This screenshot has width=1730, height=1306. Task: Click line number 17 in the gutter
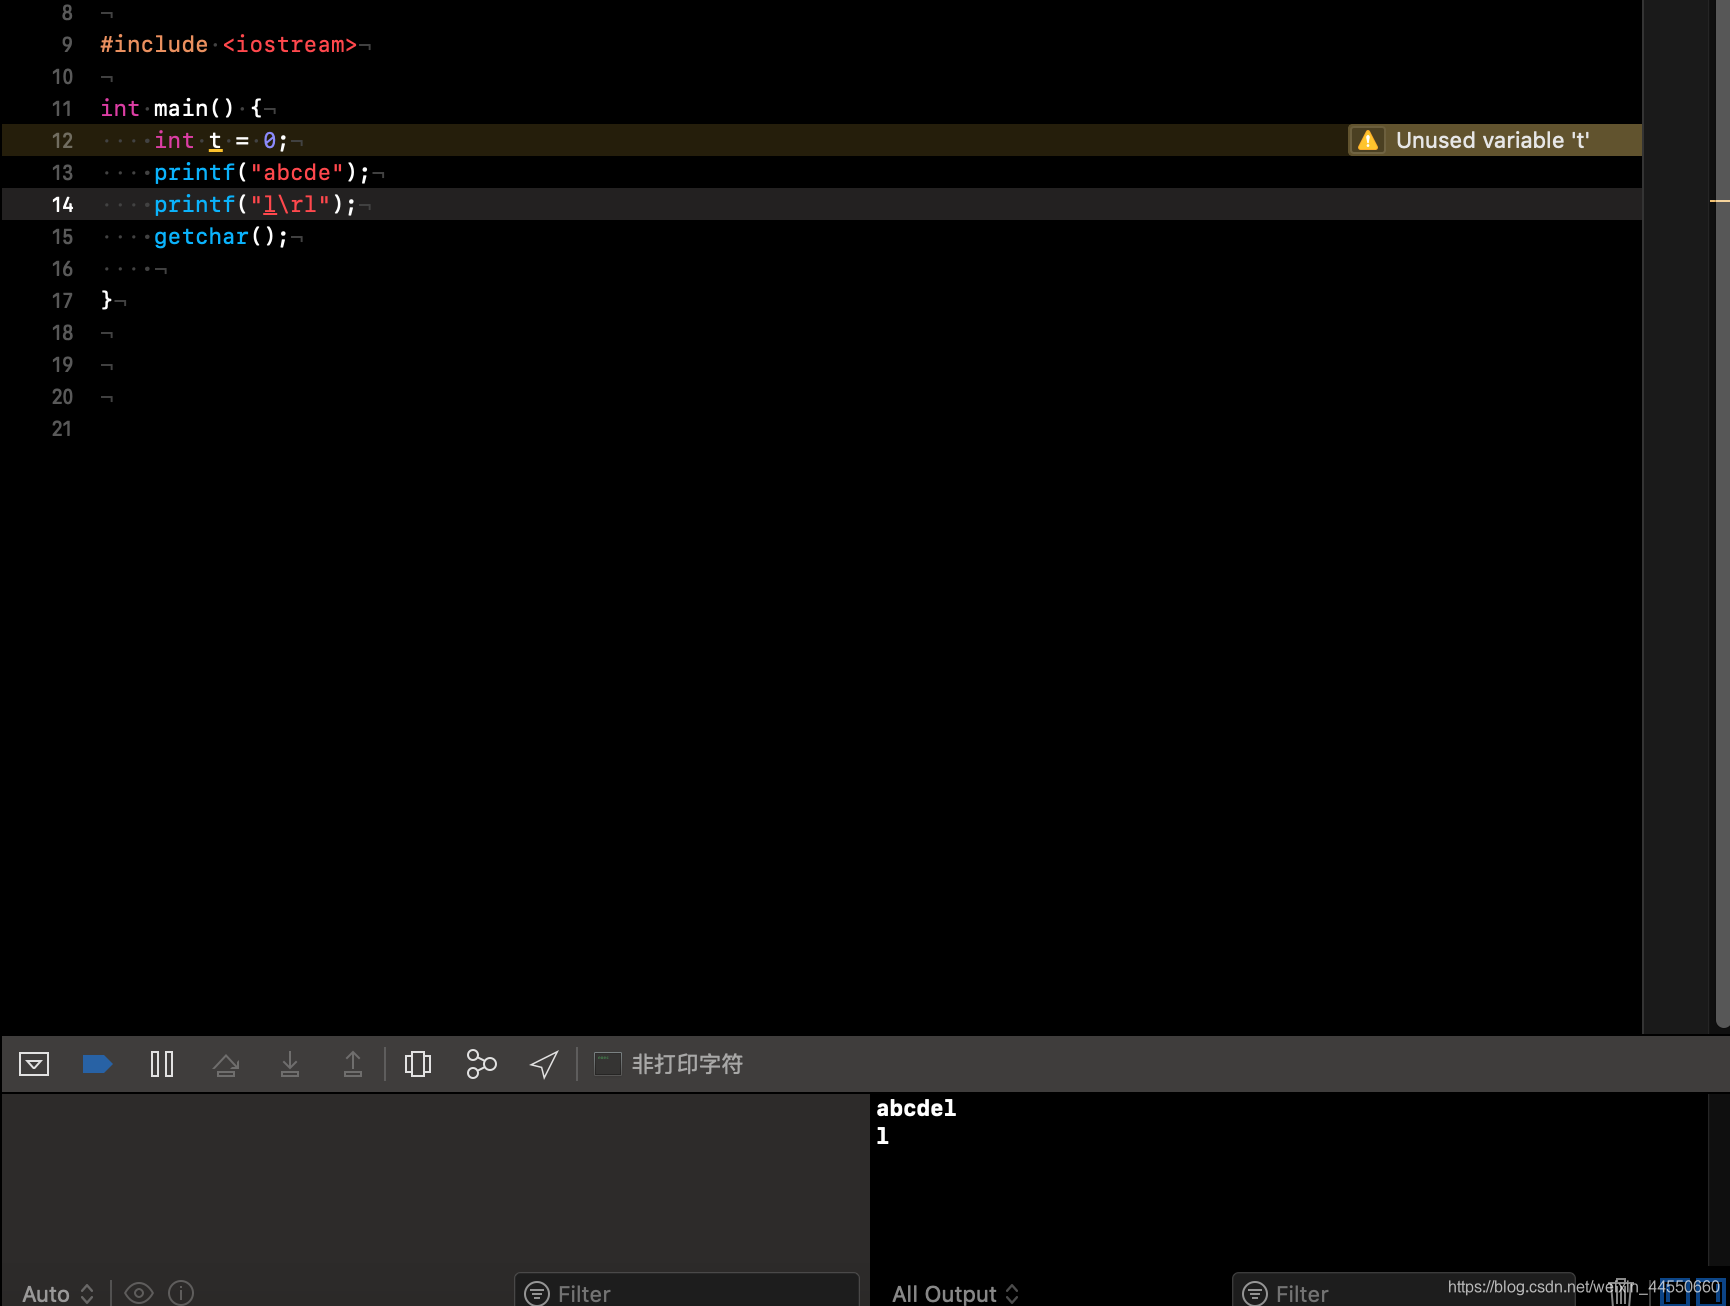tap(62, 301)
